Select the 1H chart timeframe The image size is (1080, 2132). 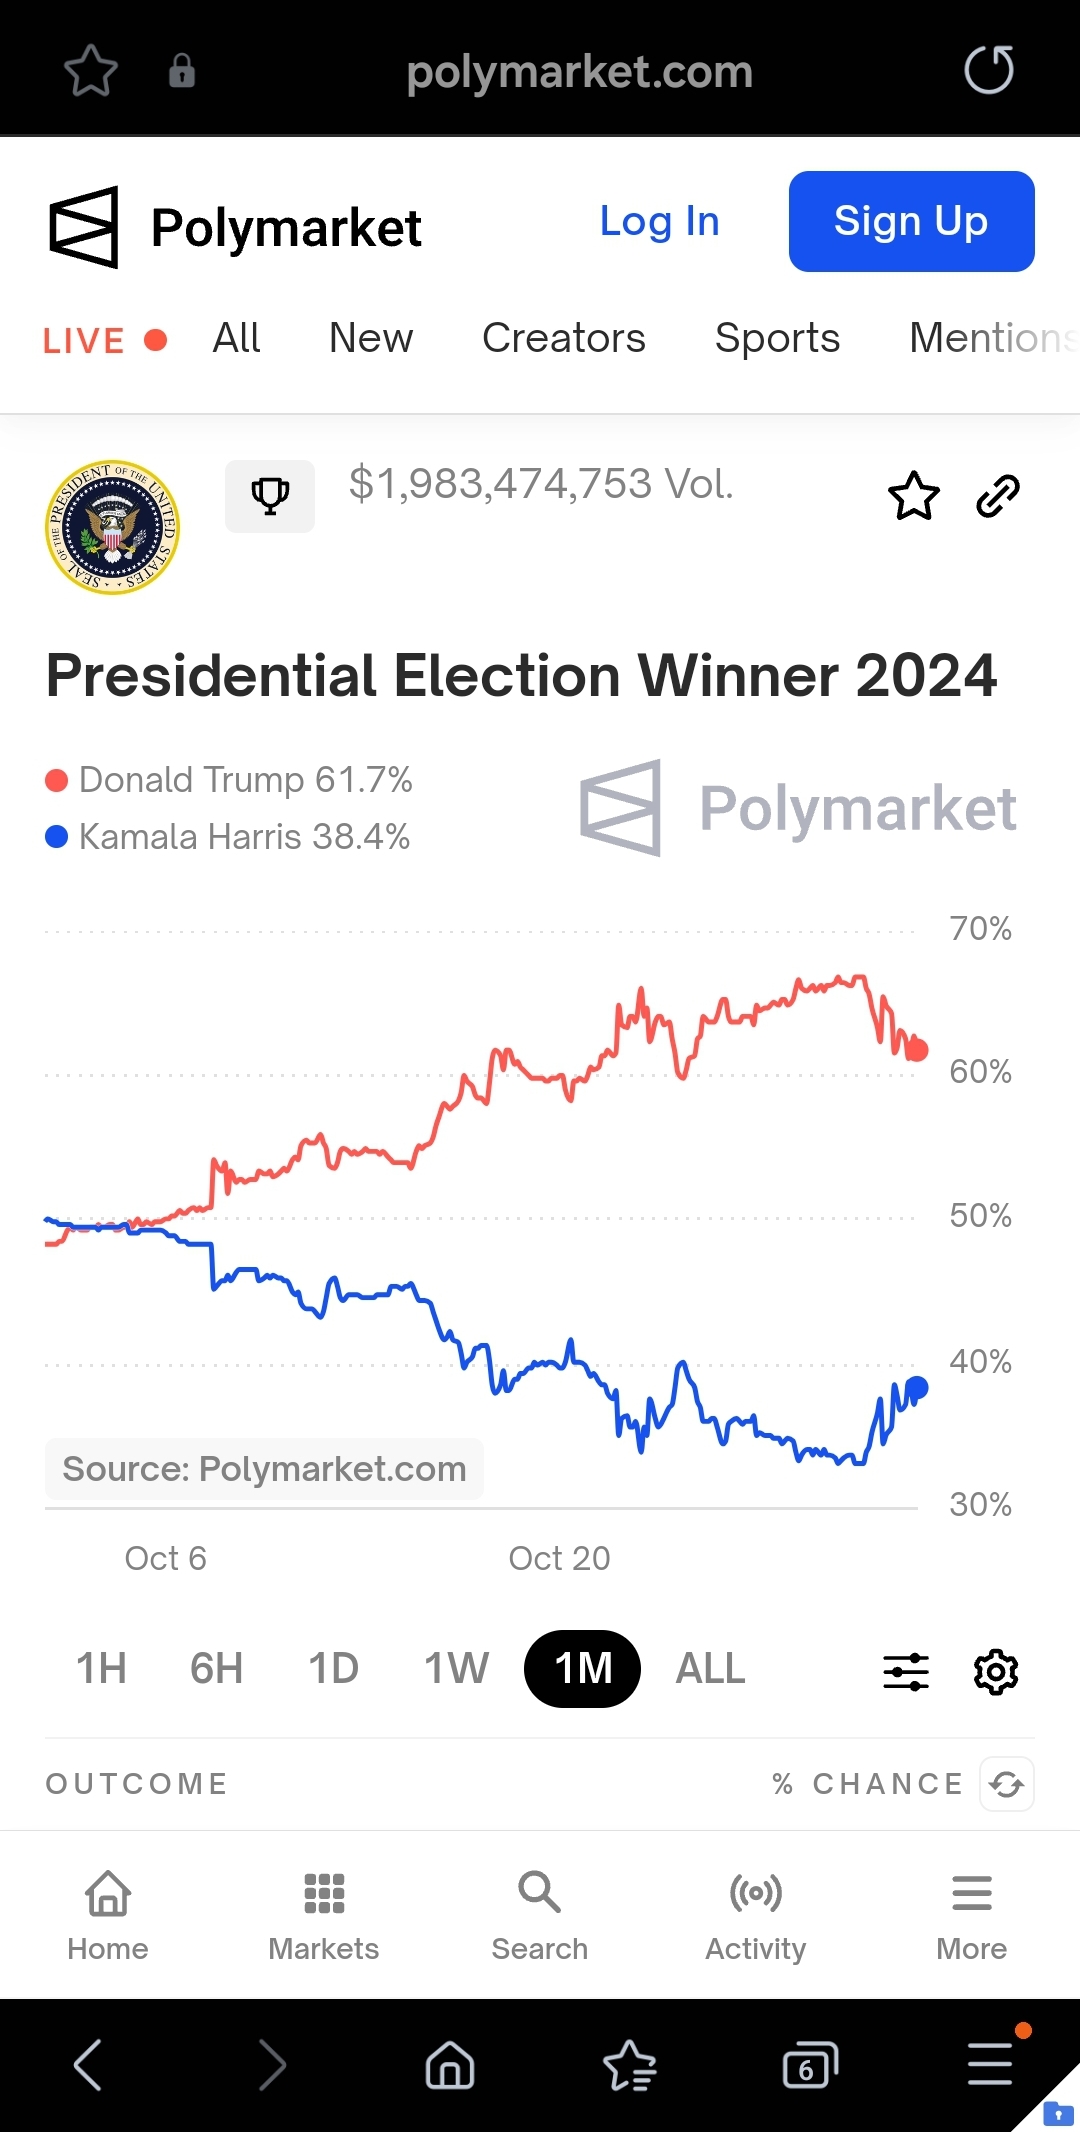[102, 1669]
